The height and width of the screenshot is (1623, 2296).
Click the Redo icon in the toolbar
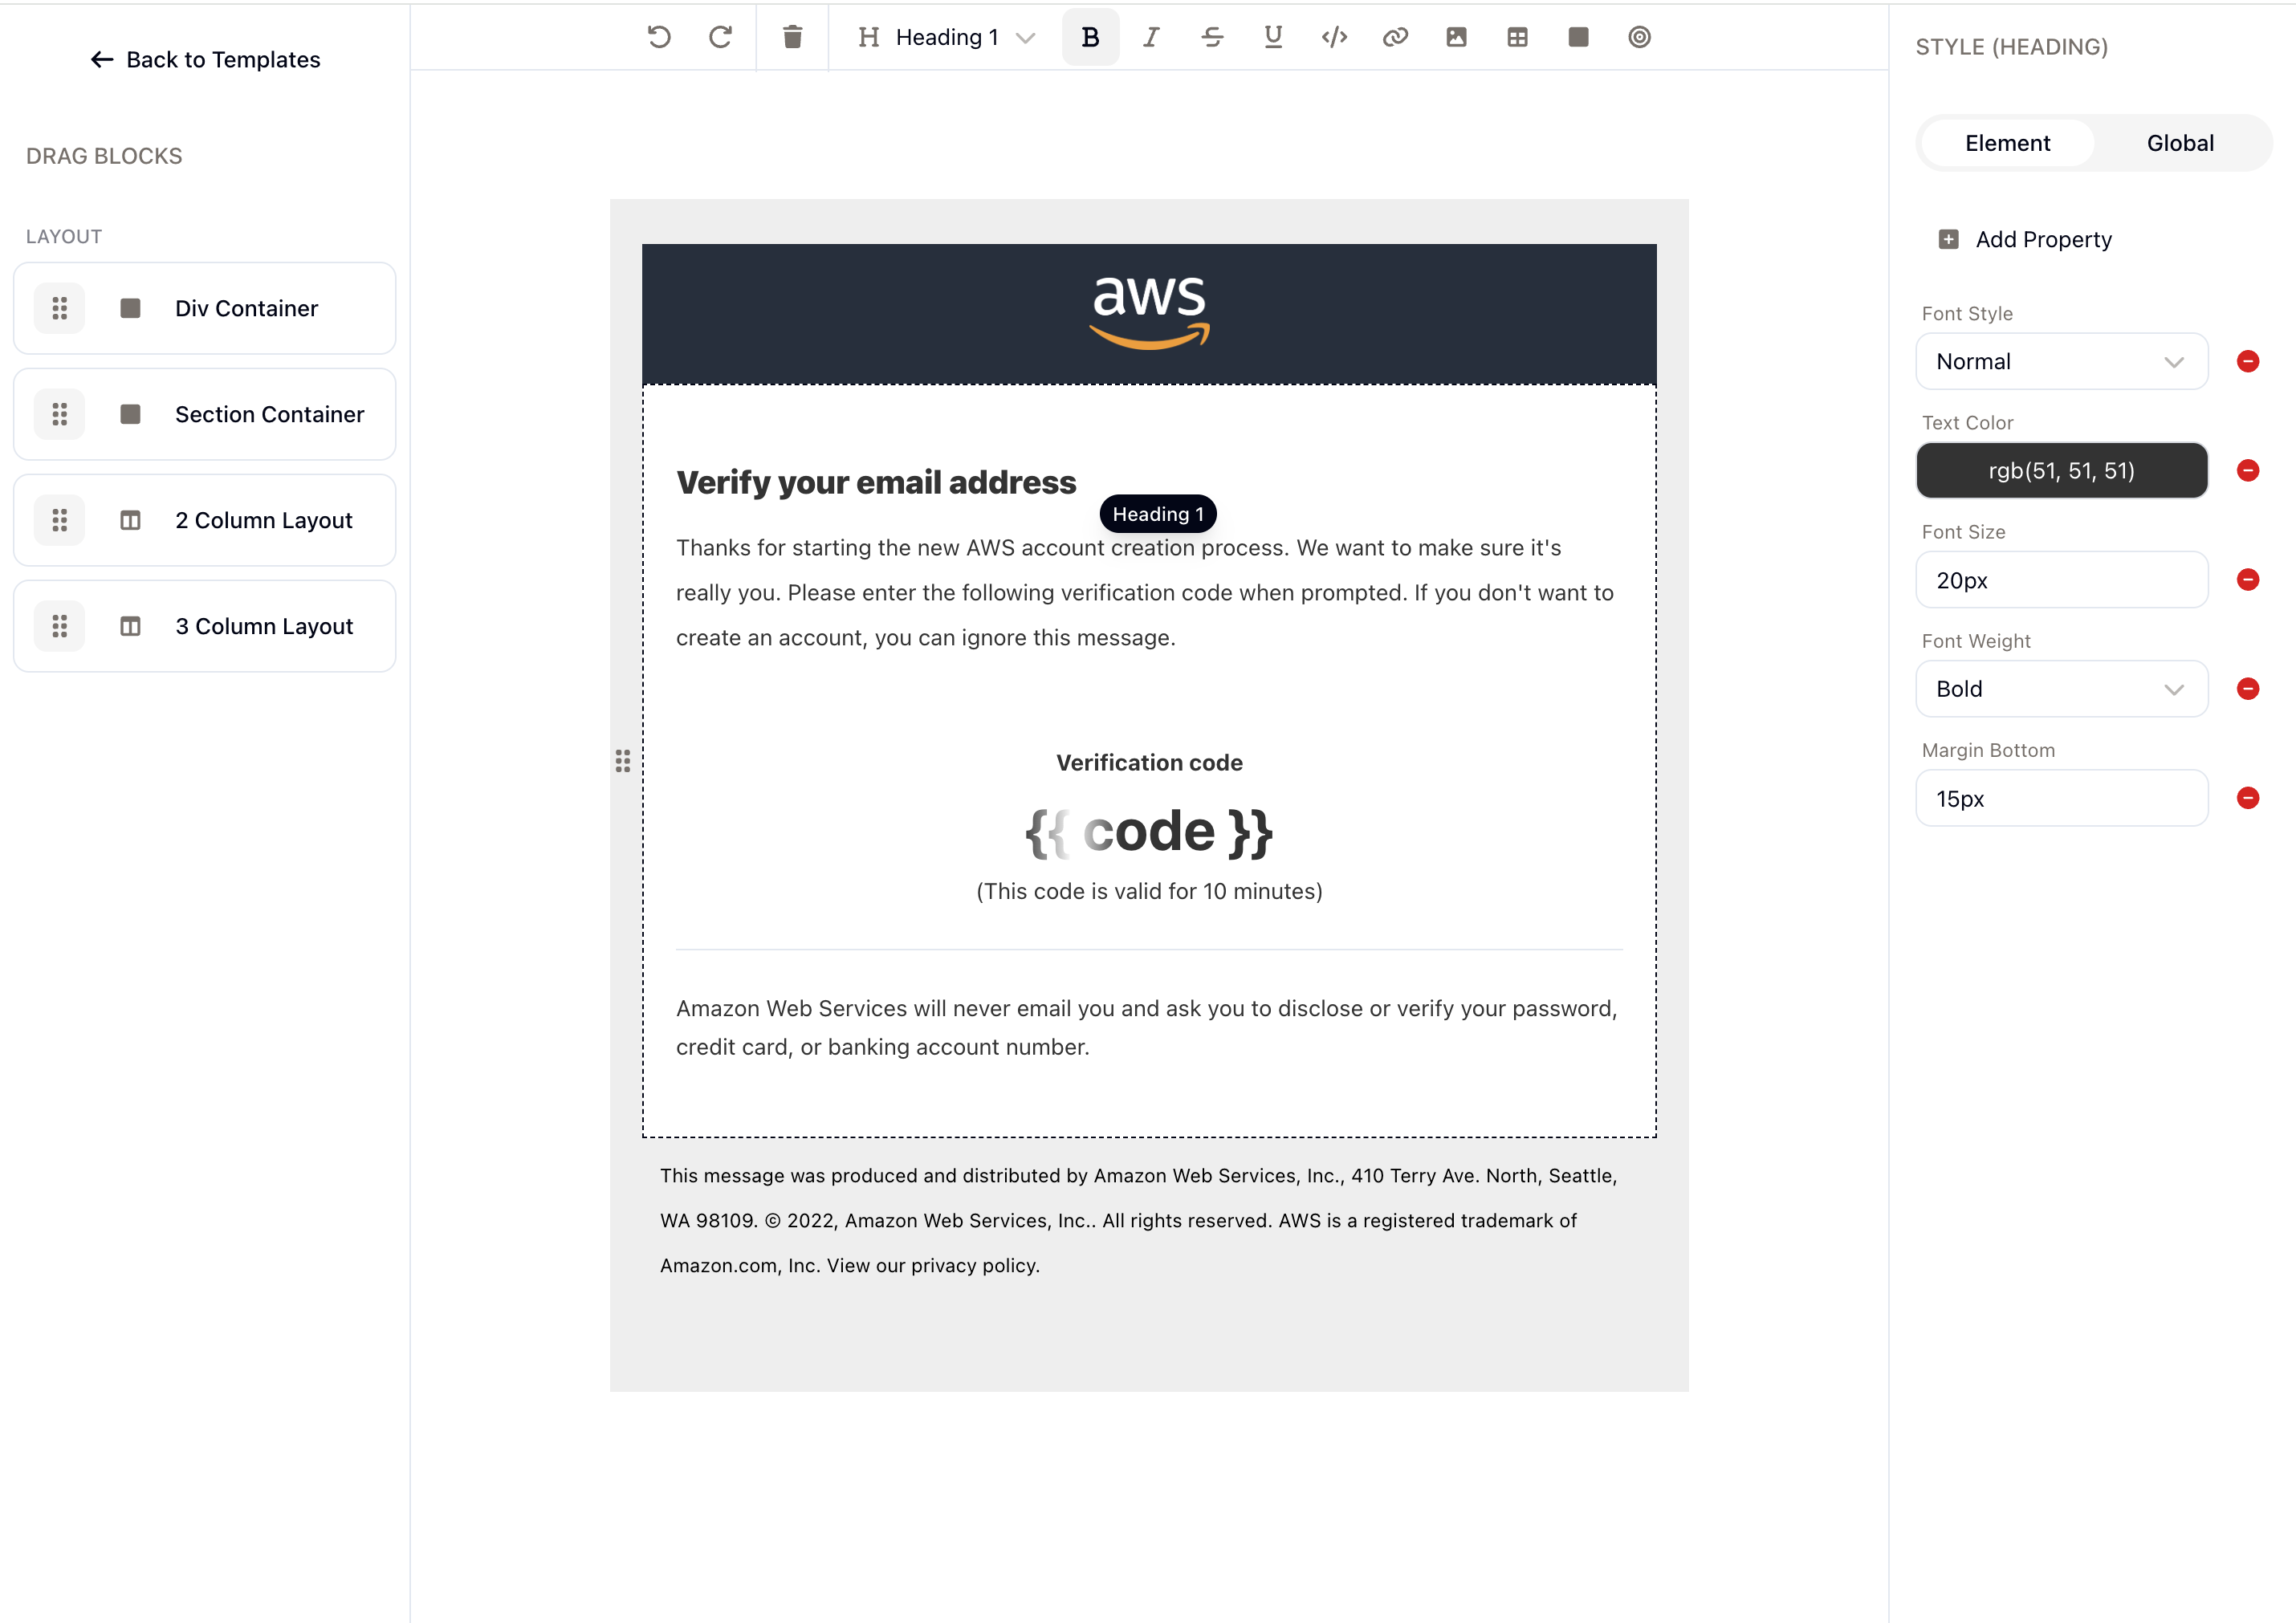(720, 37)
